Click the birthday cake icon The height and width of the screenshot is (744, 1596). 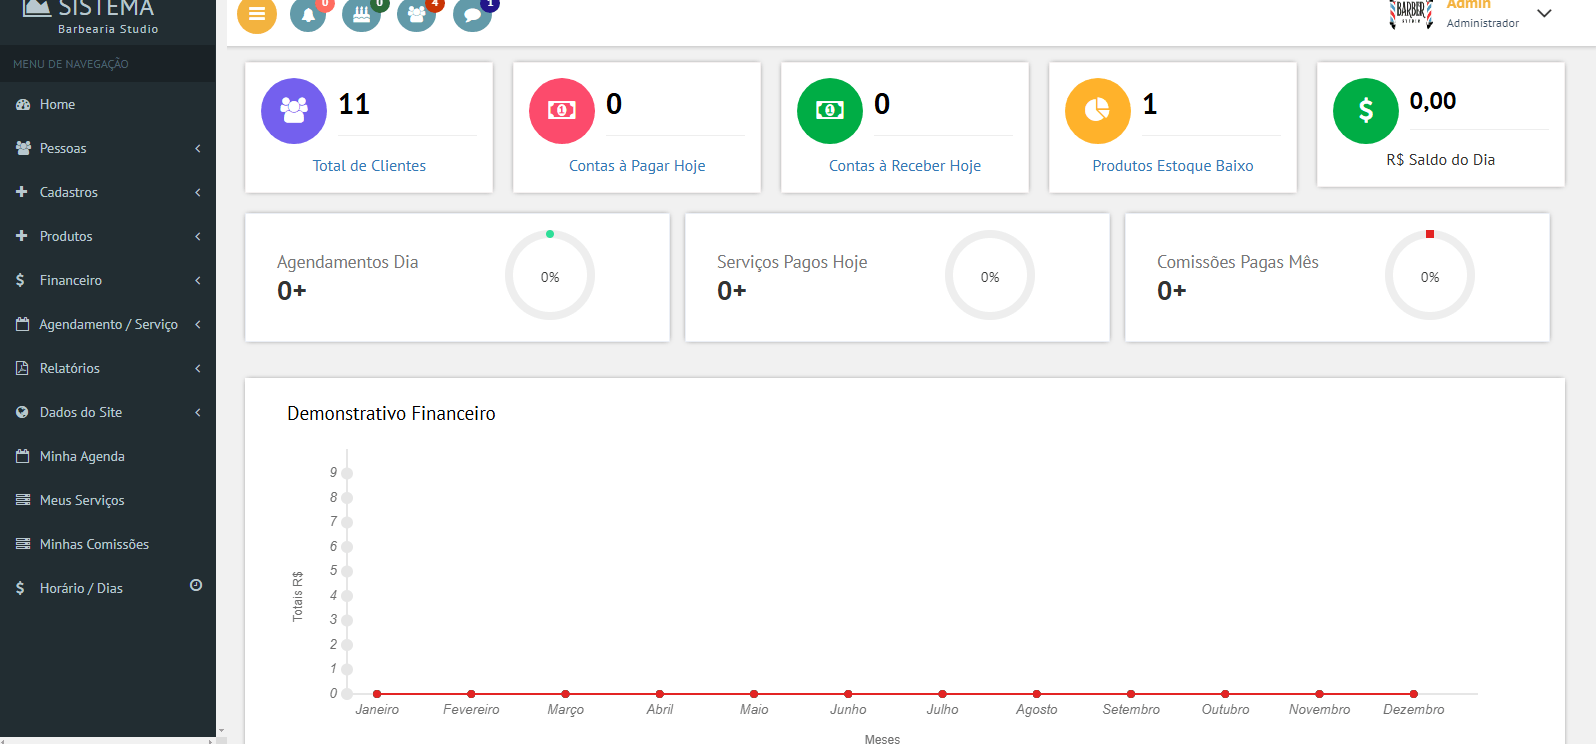click(x=361, y=15)
